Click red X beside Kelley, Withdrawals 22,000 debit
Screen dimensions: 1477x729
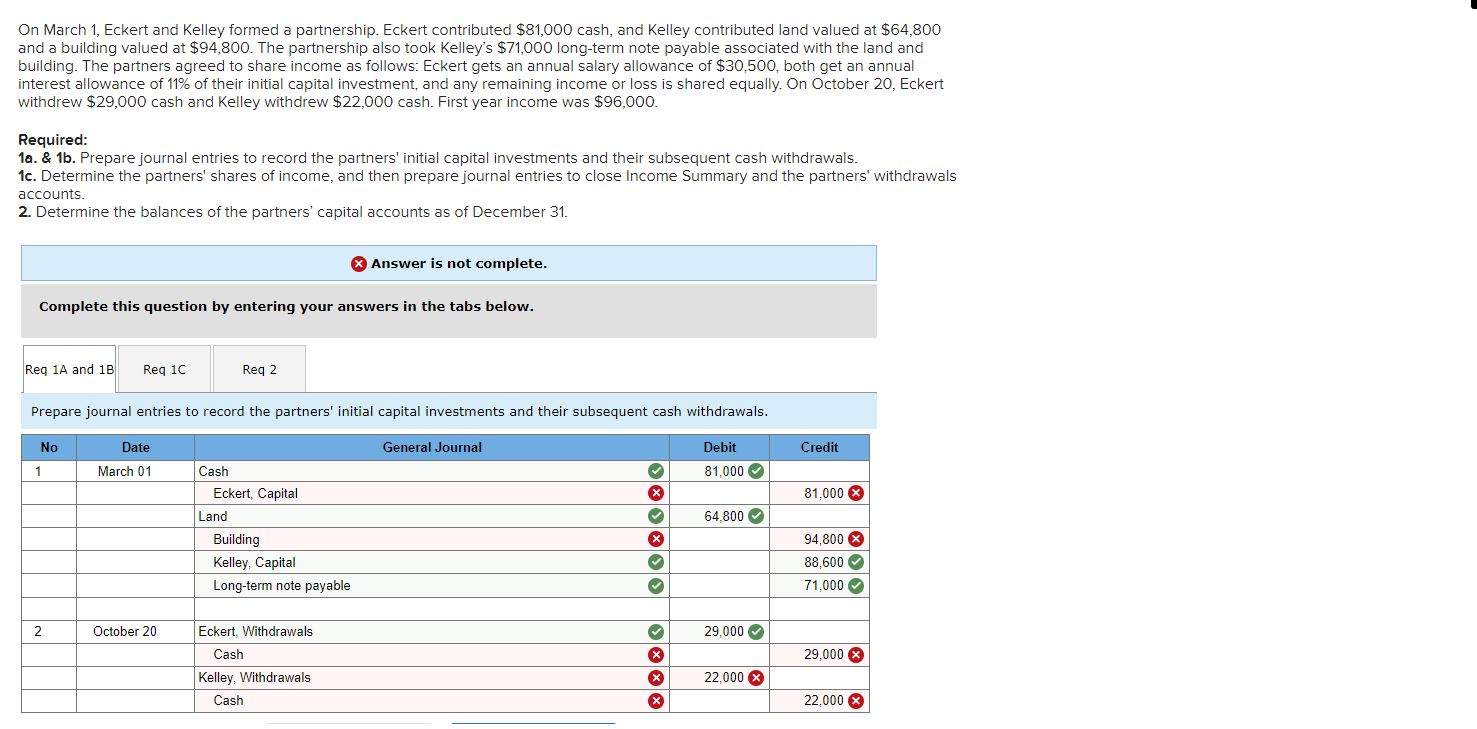point(759,677)
